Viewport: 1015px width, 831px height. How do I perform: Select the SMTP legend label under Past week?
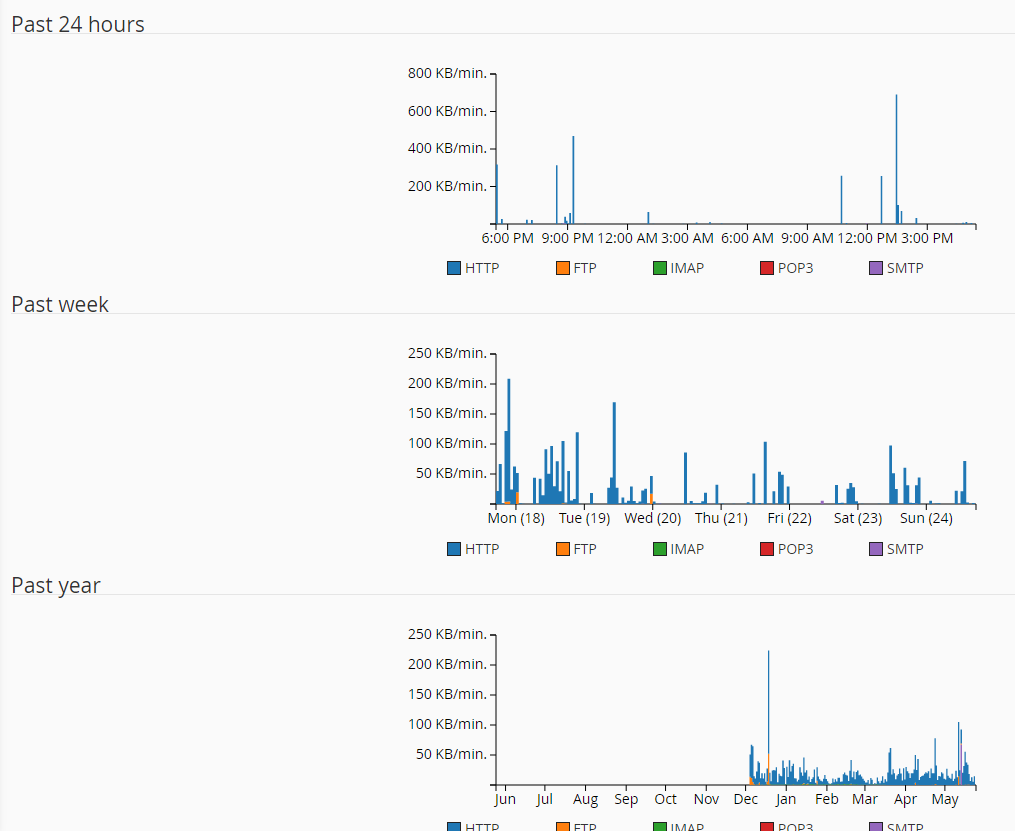[x=904, y=549]
